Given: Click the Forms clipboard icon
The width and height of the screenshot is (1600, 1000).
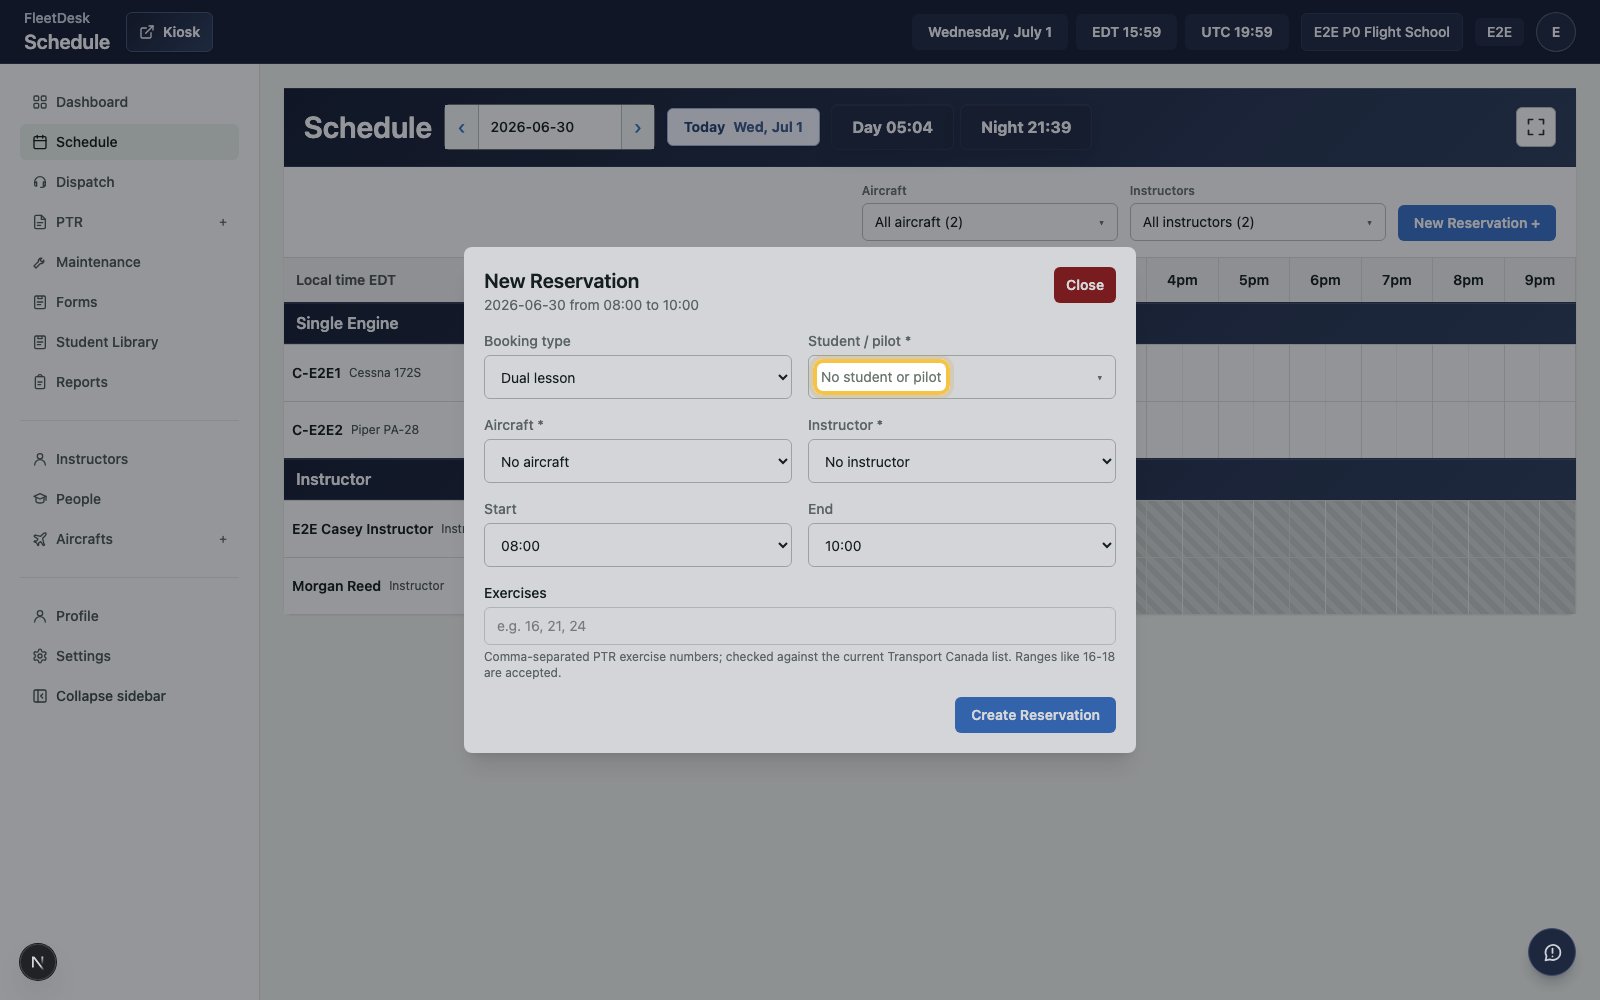Looking at the screenshot, I should click(40, 302).
